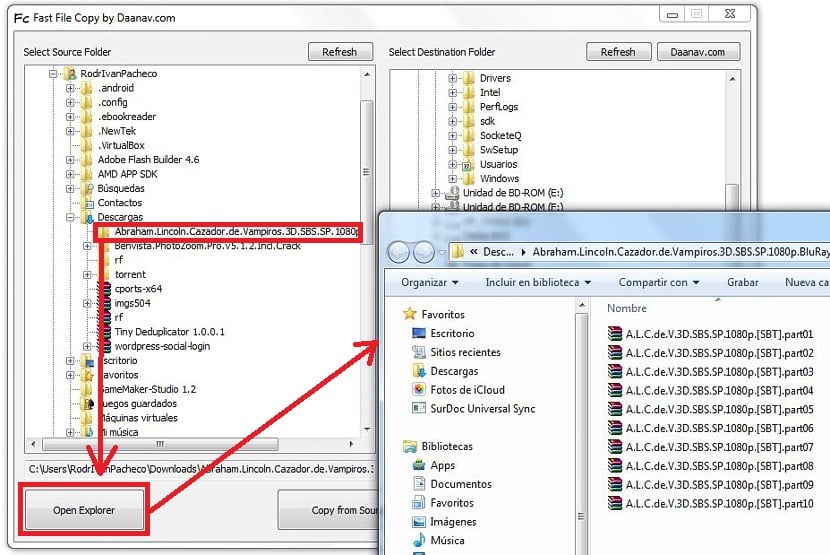Select the Contactos folder in source tree
The image size is (830, 555).
(120, 202)
